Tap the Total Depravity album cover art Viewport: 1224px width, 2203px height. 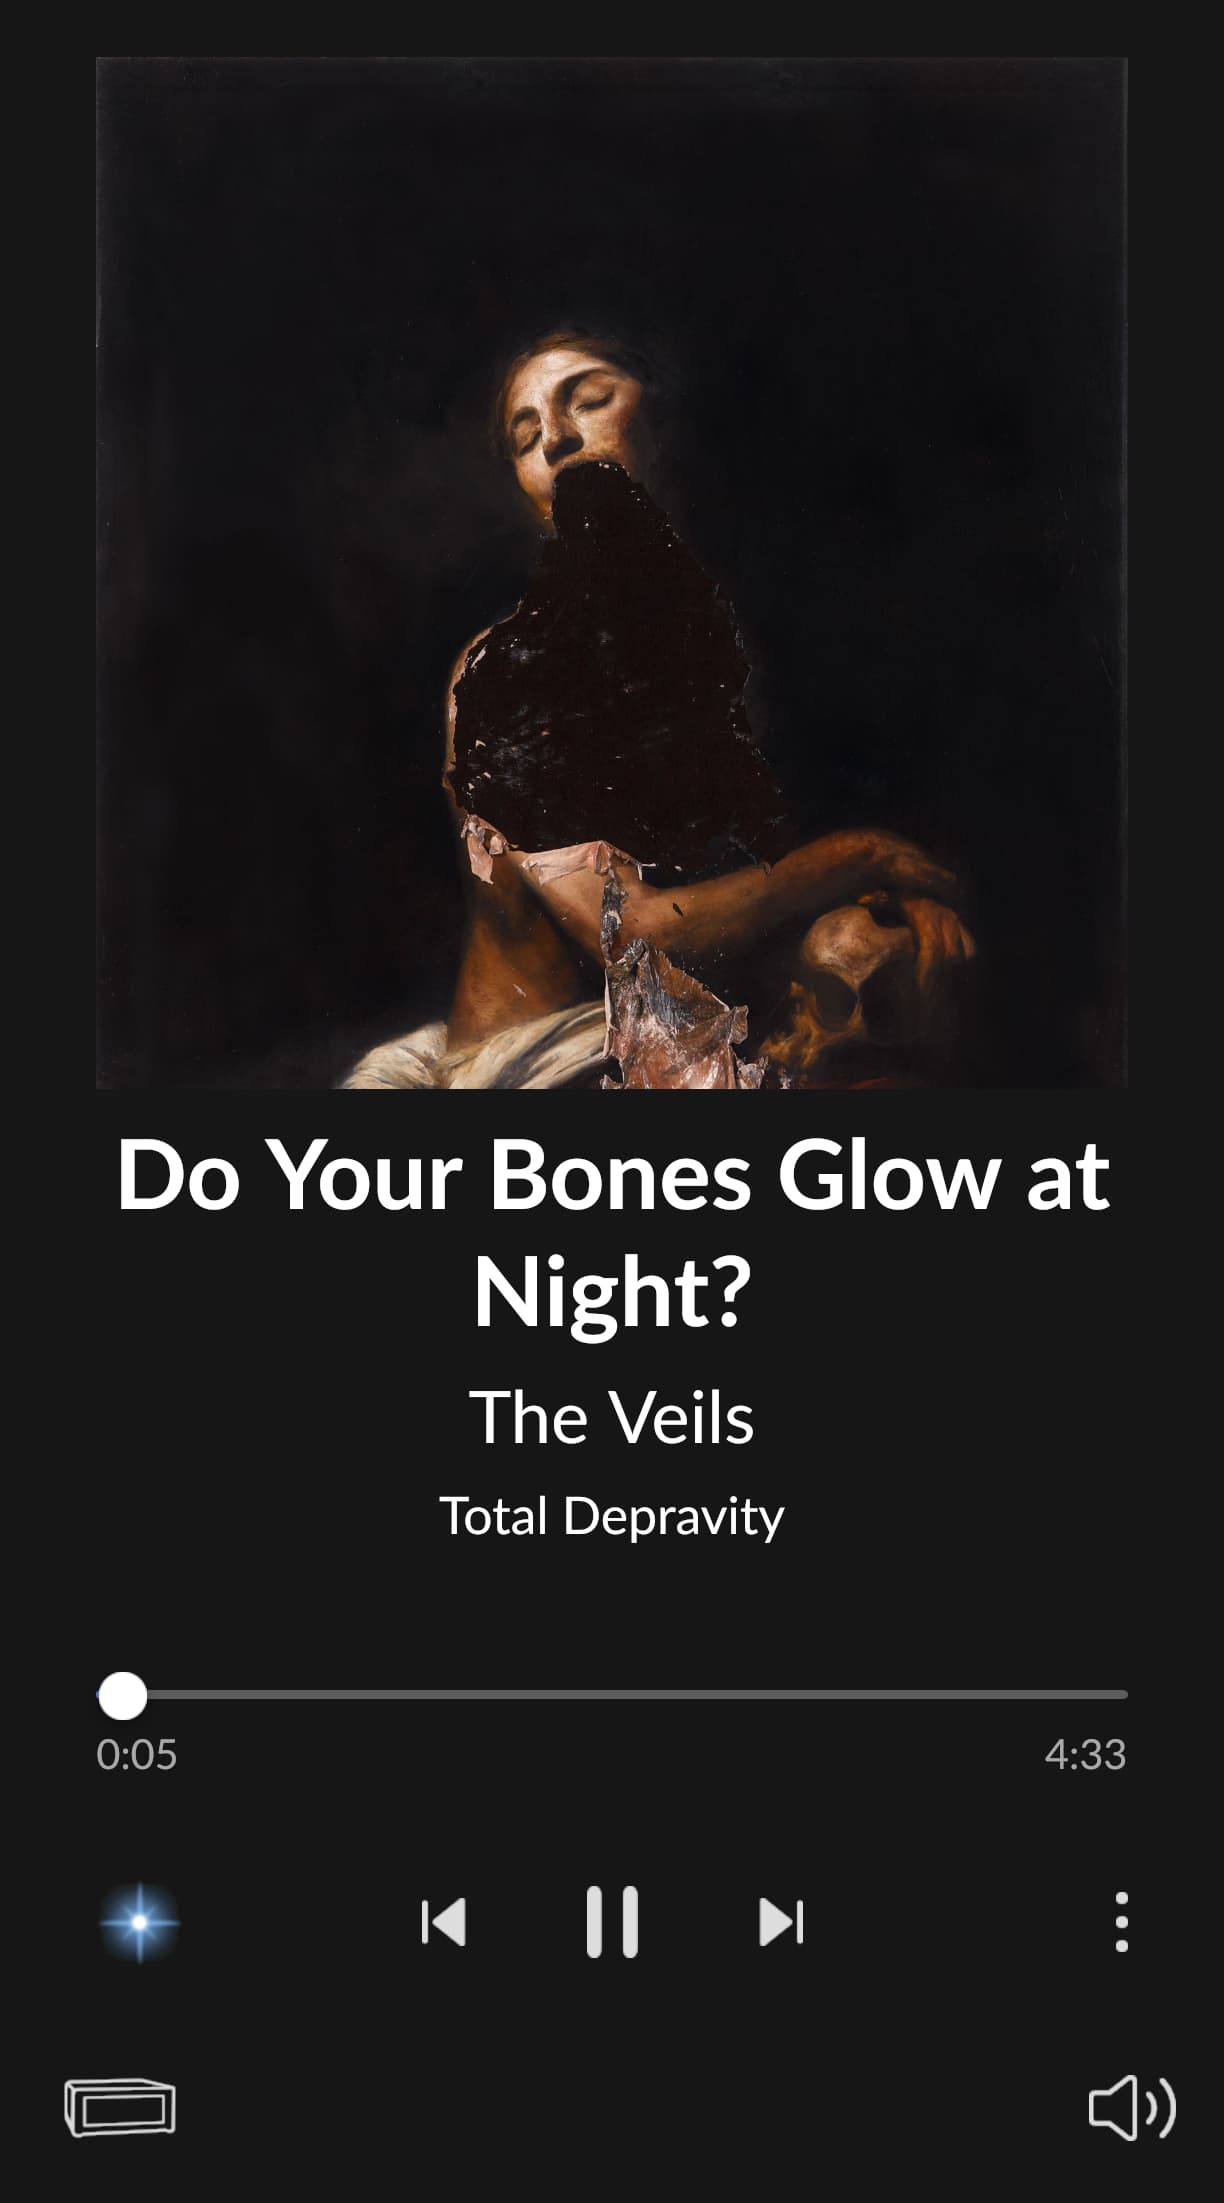[x=612, y=573]
